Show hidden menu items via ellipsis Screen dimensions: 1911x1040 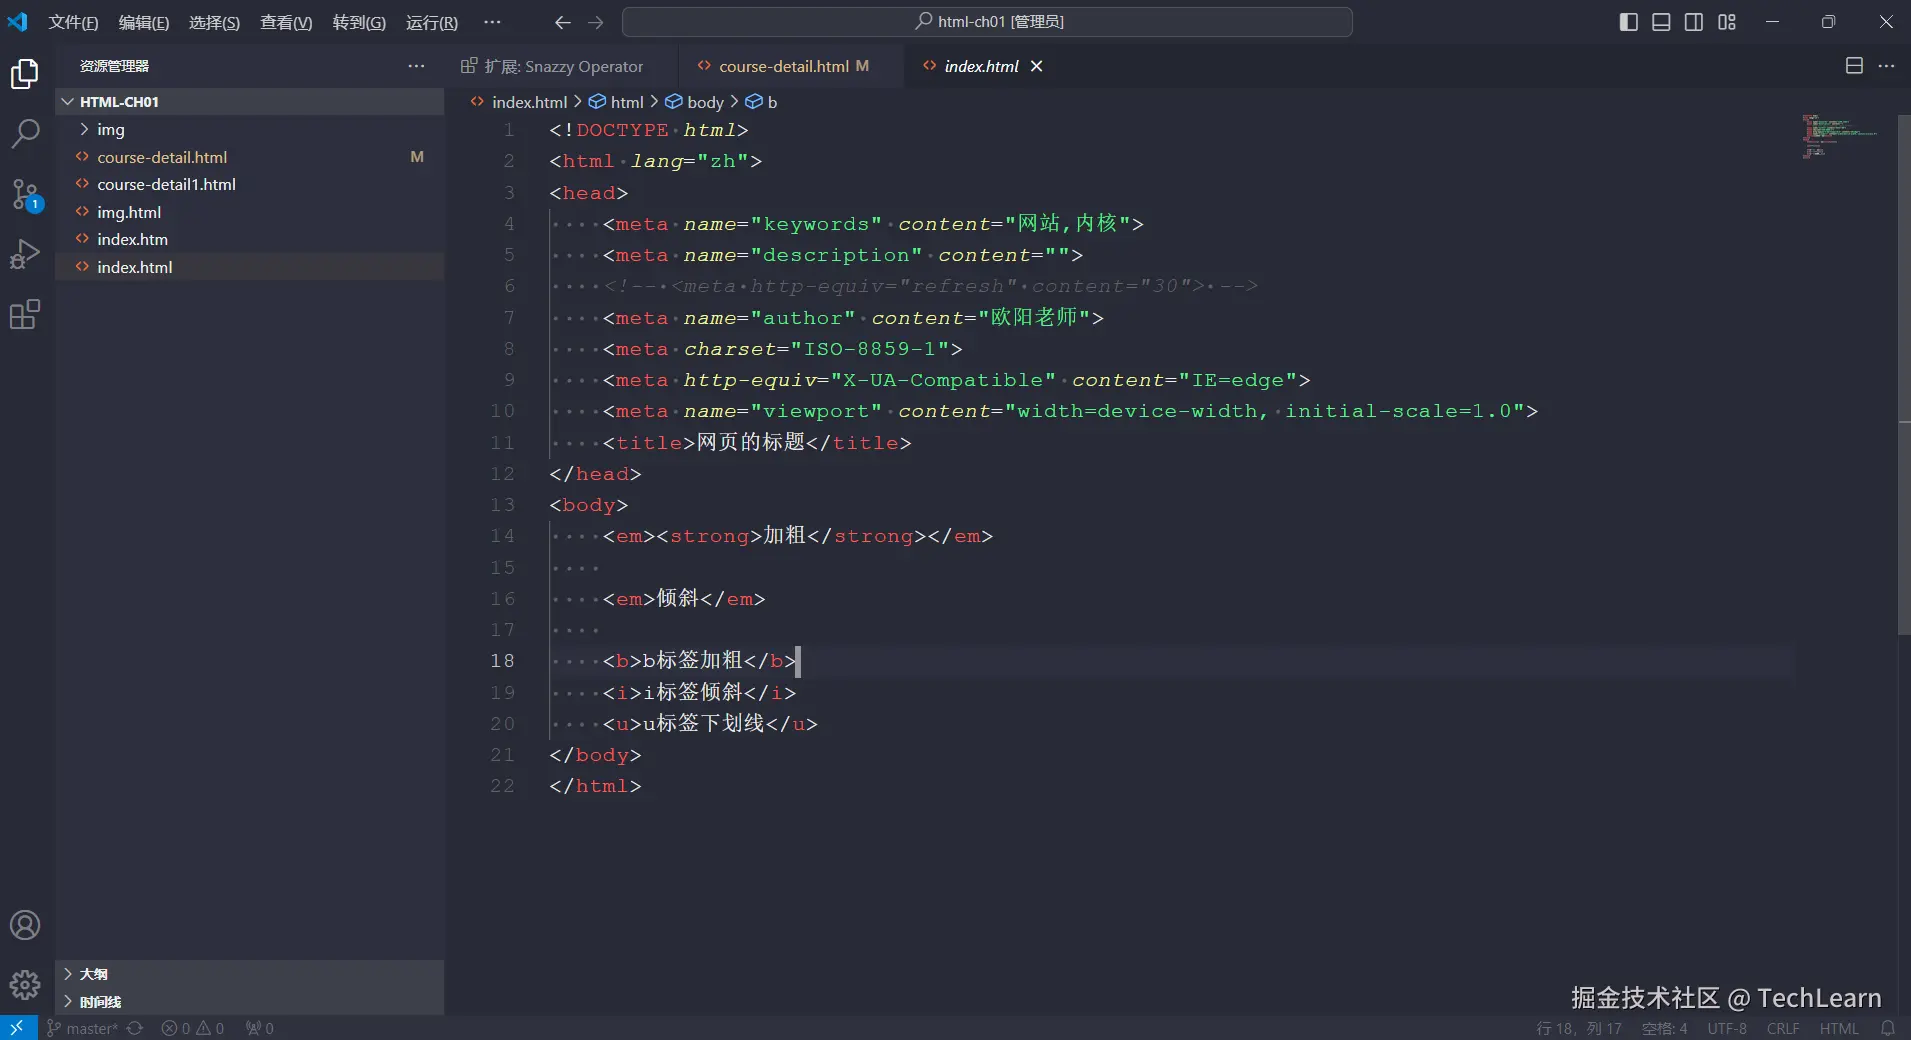pos(492,22)
